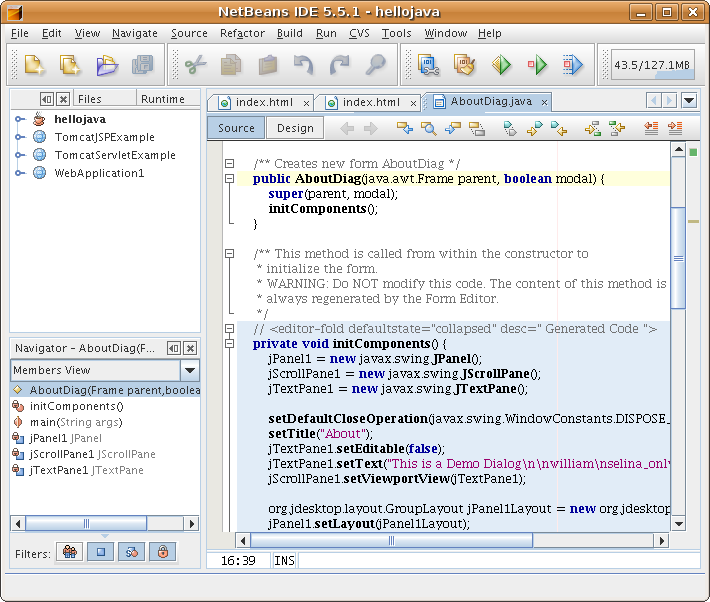710x602 pixels.
Task: Click memory usage indicator 43.5/127.1MB
Action: (652, 65)
